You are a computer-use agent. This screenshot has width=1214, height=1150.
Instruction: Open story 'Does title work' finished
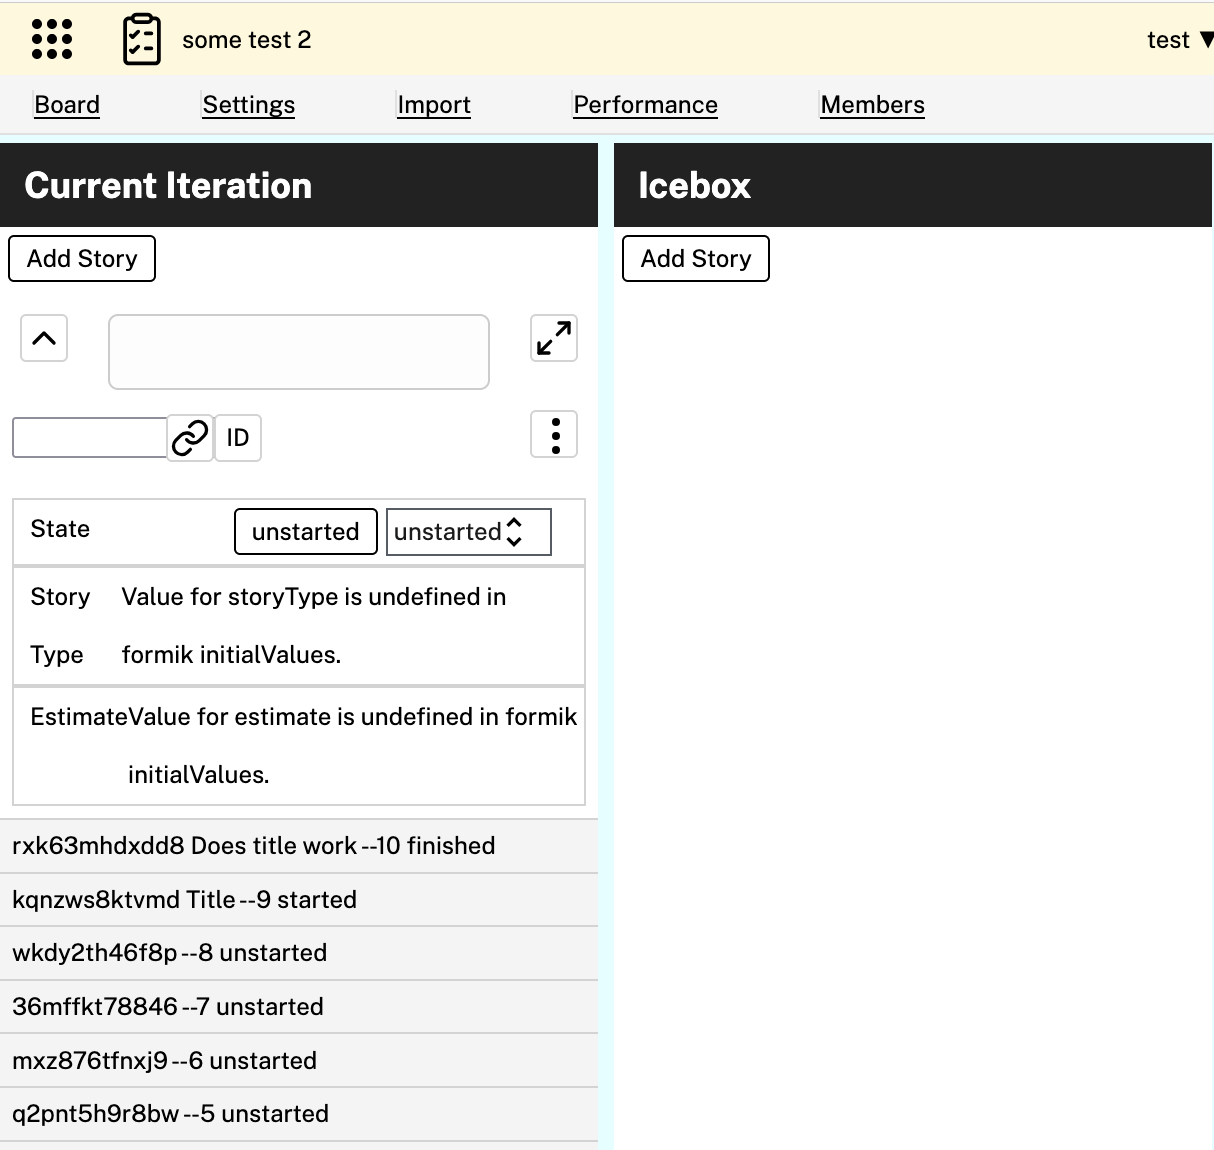(254, 846)
